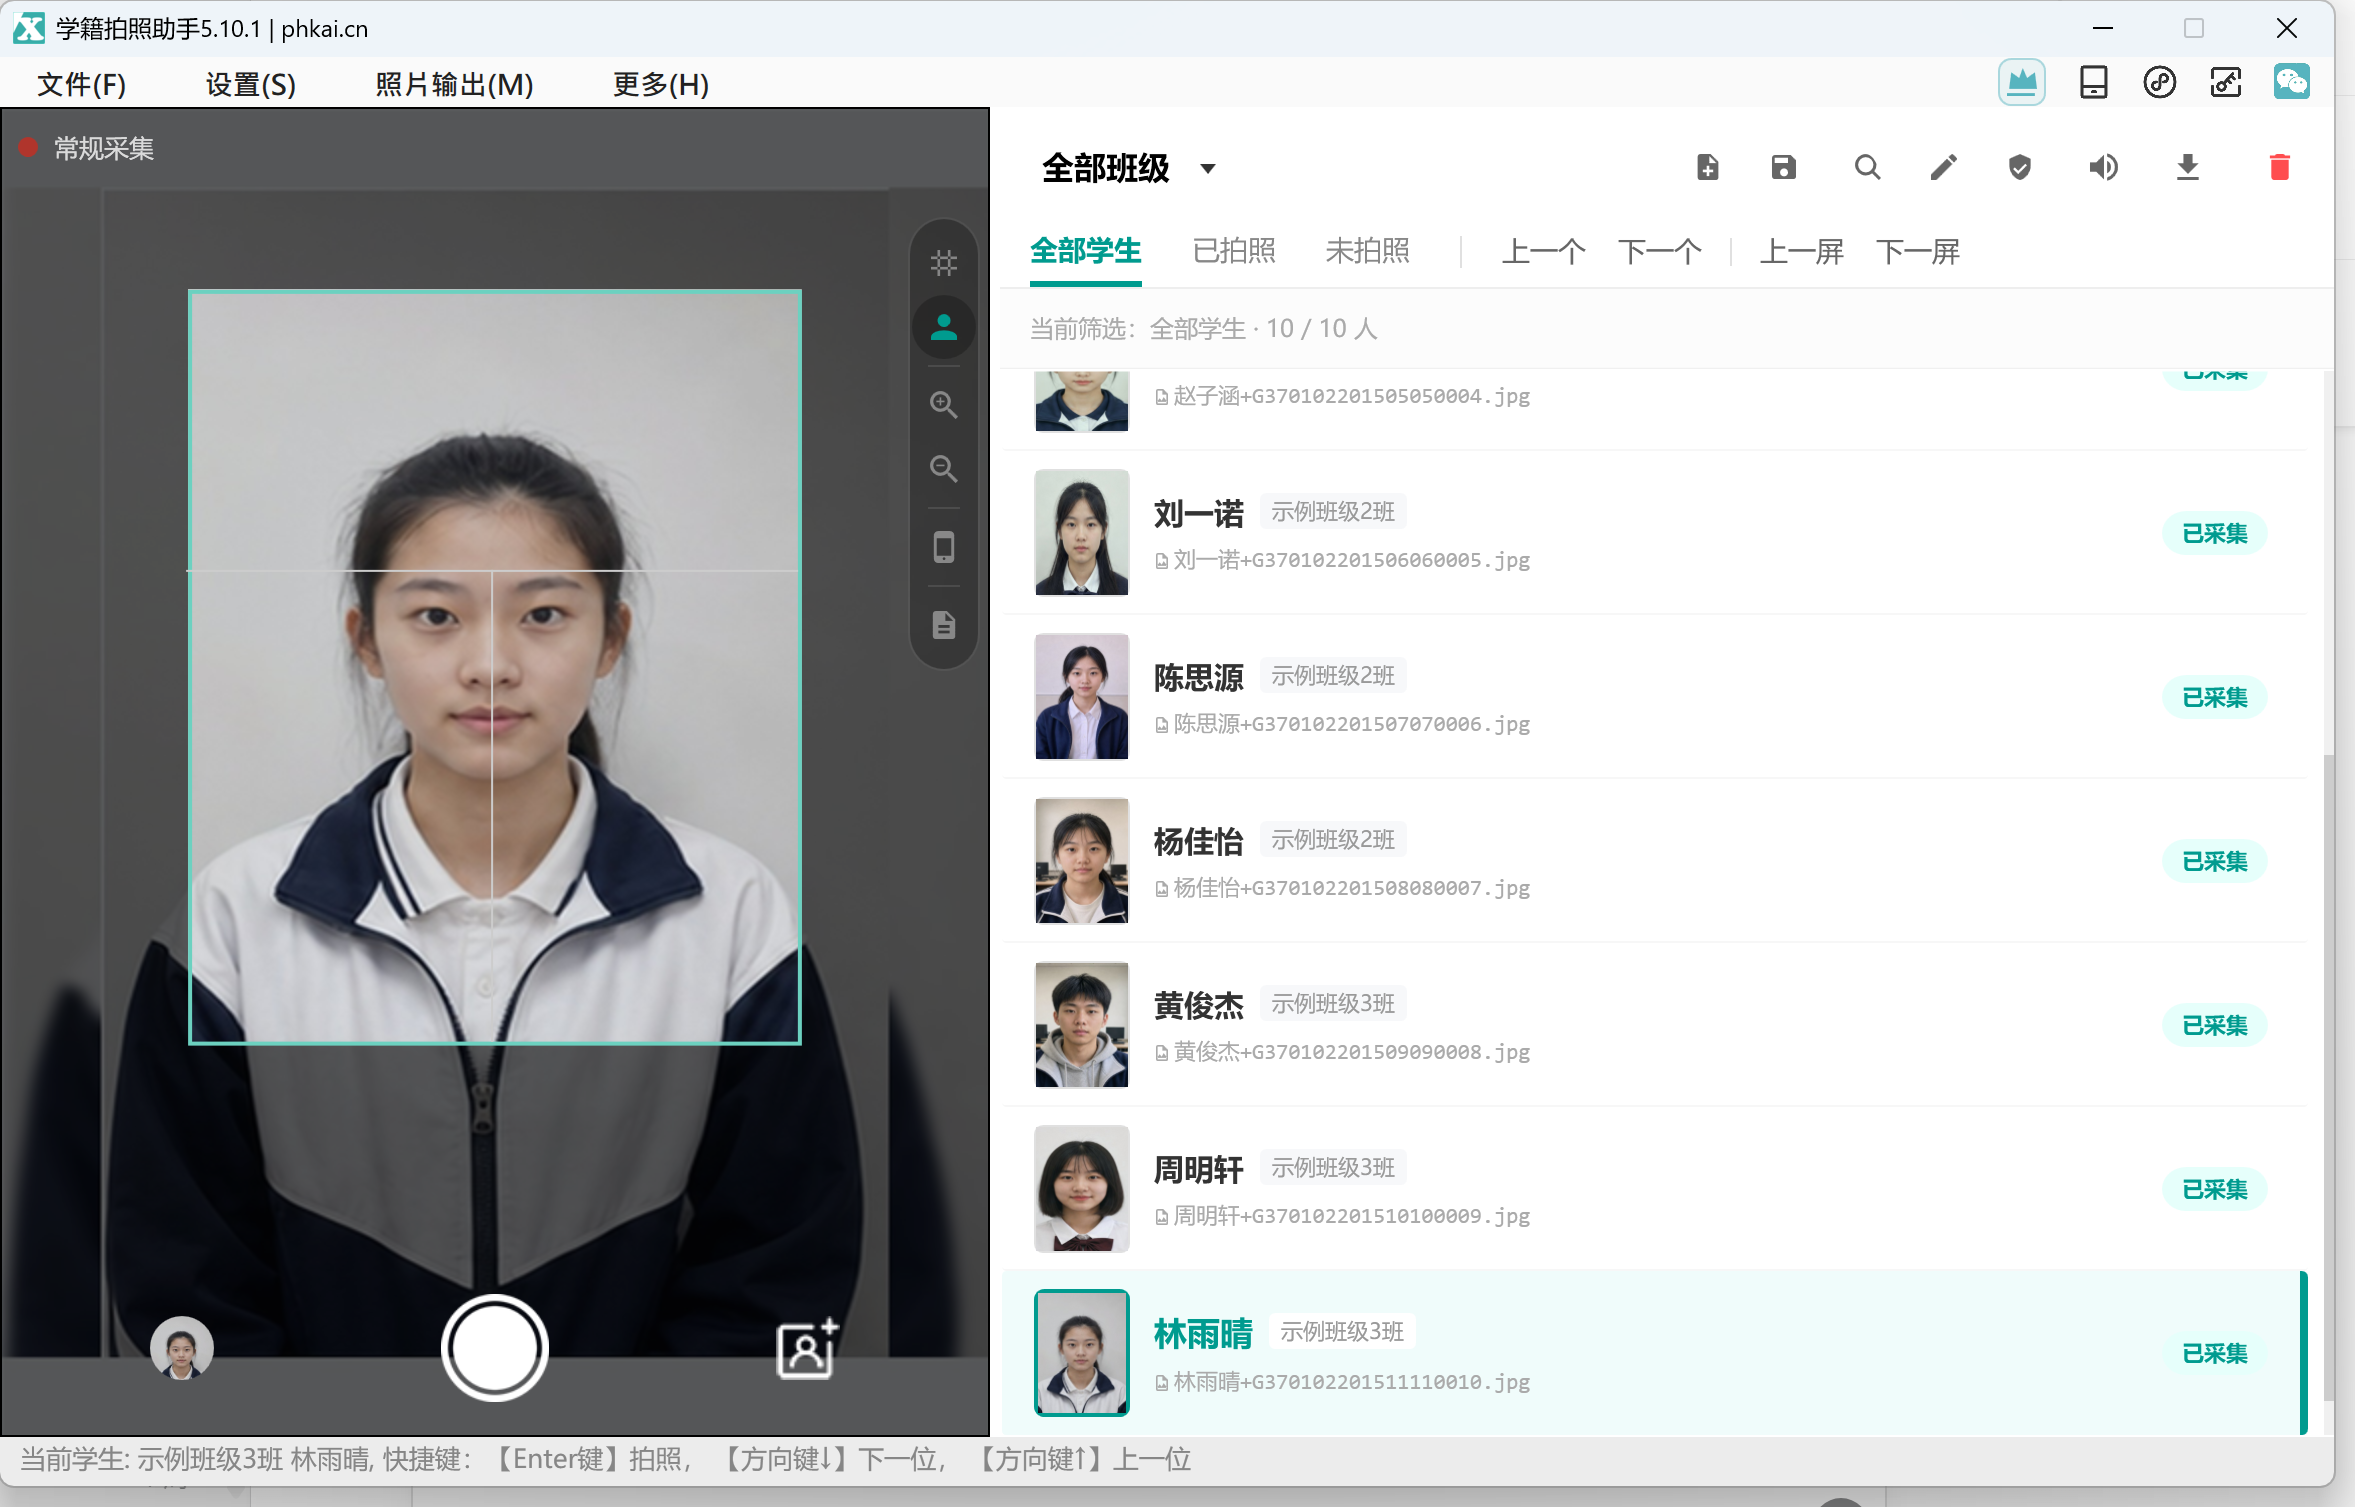Zoom in the camera preview
Screen dimensions: 2355x1507
943,404
